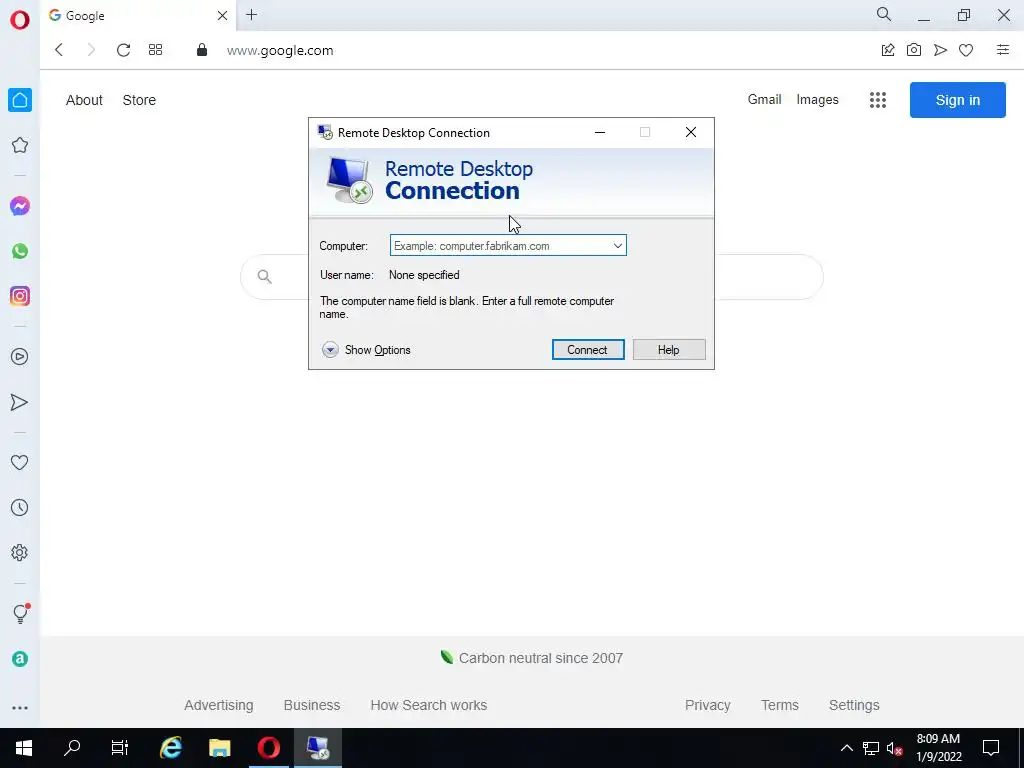Open the Google Store link

click(x=139, y=100)
